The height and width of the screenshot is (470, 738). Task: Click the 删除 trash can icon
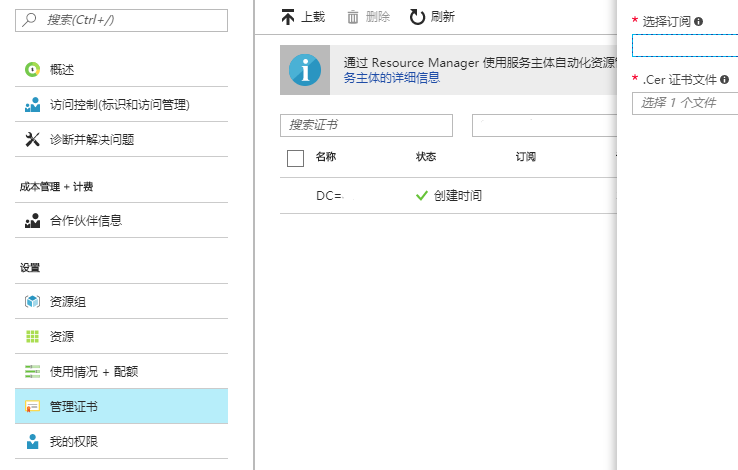pos(353,17)
